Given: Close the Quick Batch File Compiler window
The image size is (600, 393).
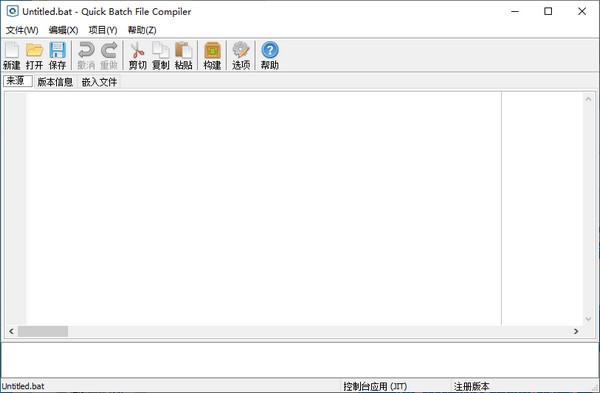Looking at the screenshot, I should [582, 11].
